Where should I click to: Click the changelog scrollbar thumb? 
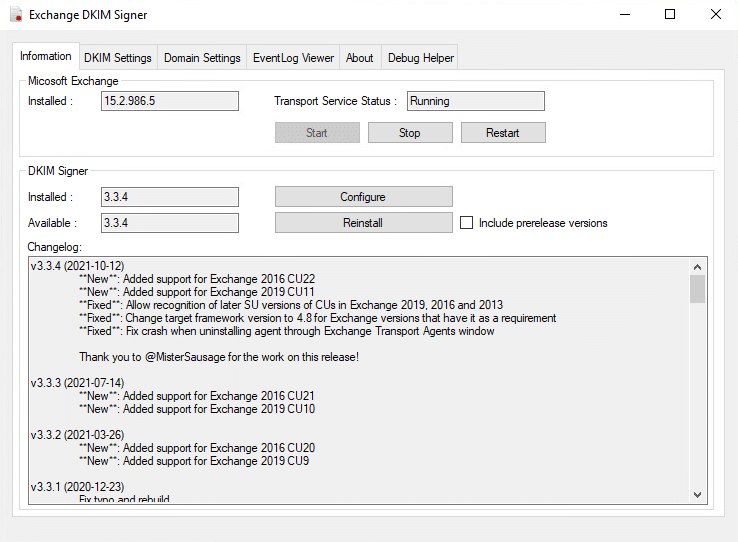(698, 289)
